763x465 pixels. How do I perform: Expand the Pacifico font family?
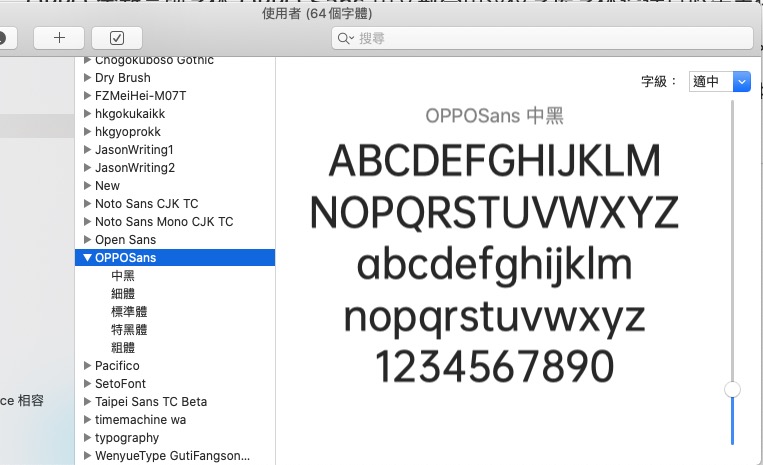(x=88, y=365)
